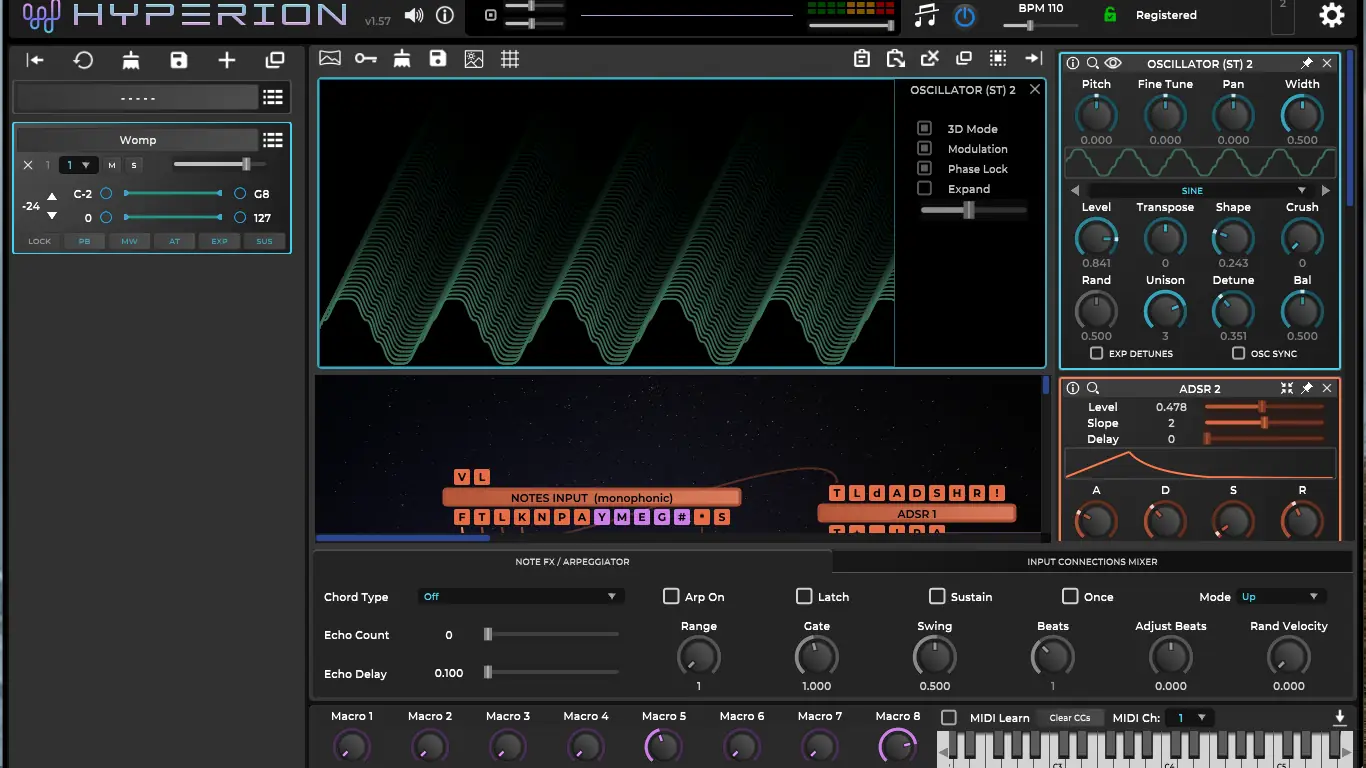The image size is (1366, 768).
Task: Click the magnifier icon in ADSR 2 panel
Action: (1093, 389)
